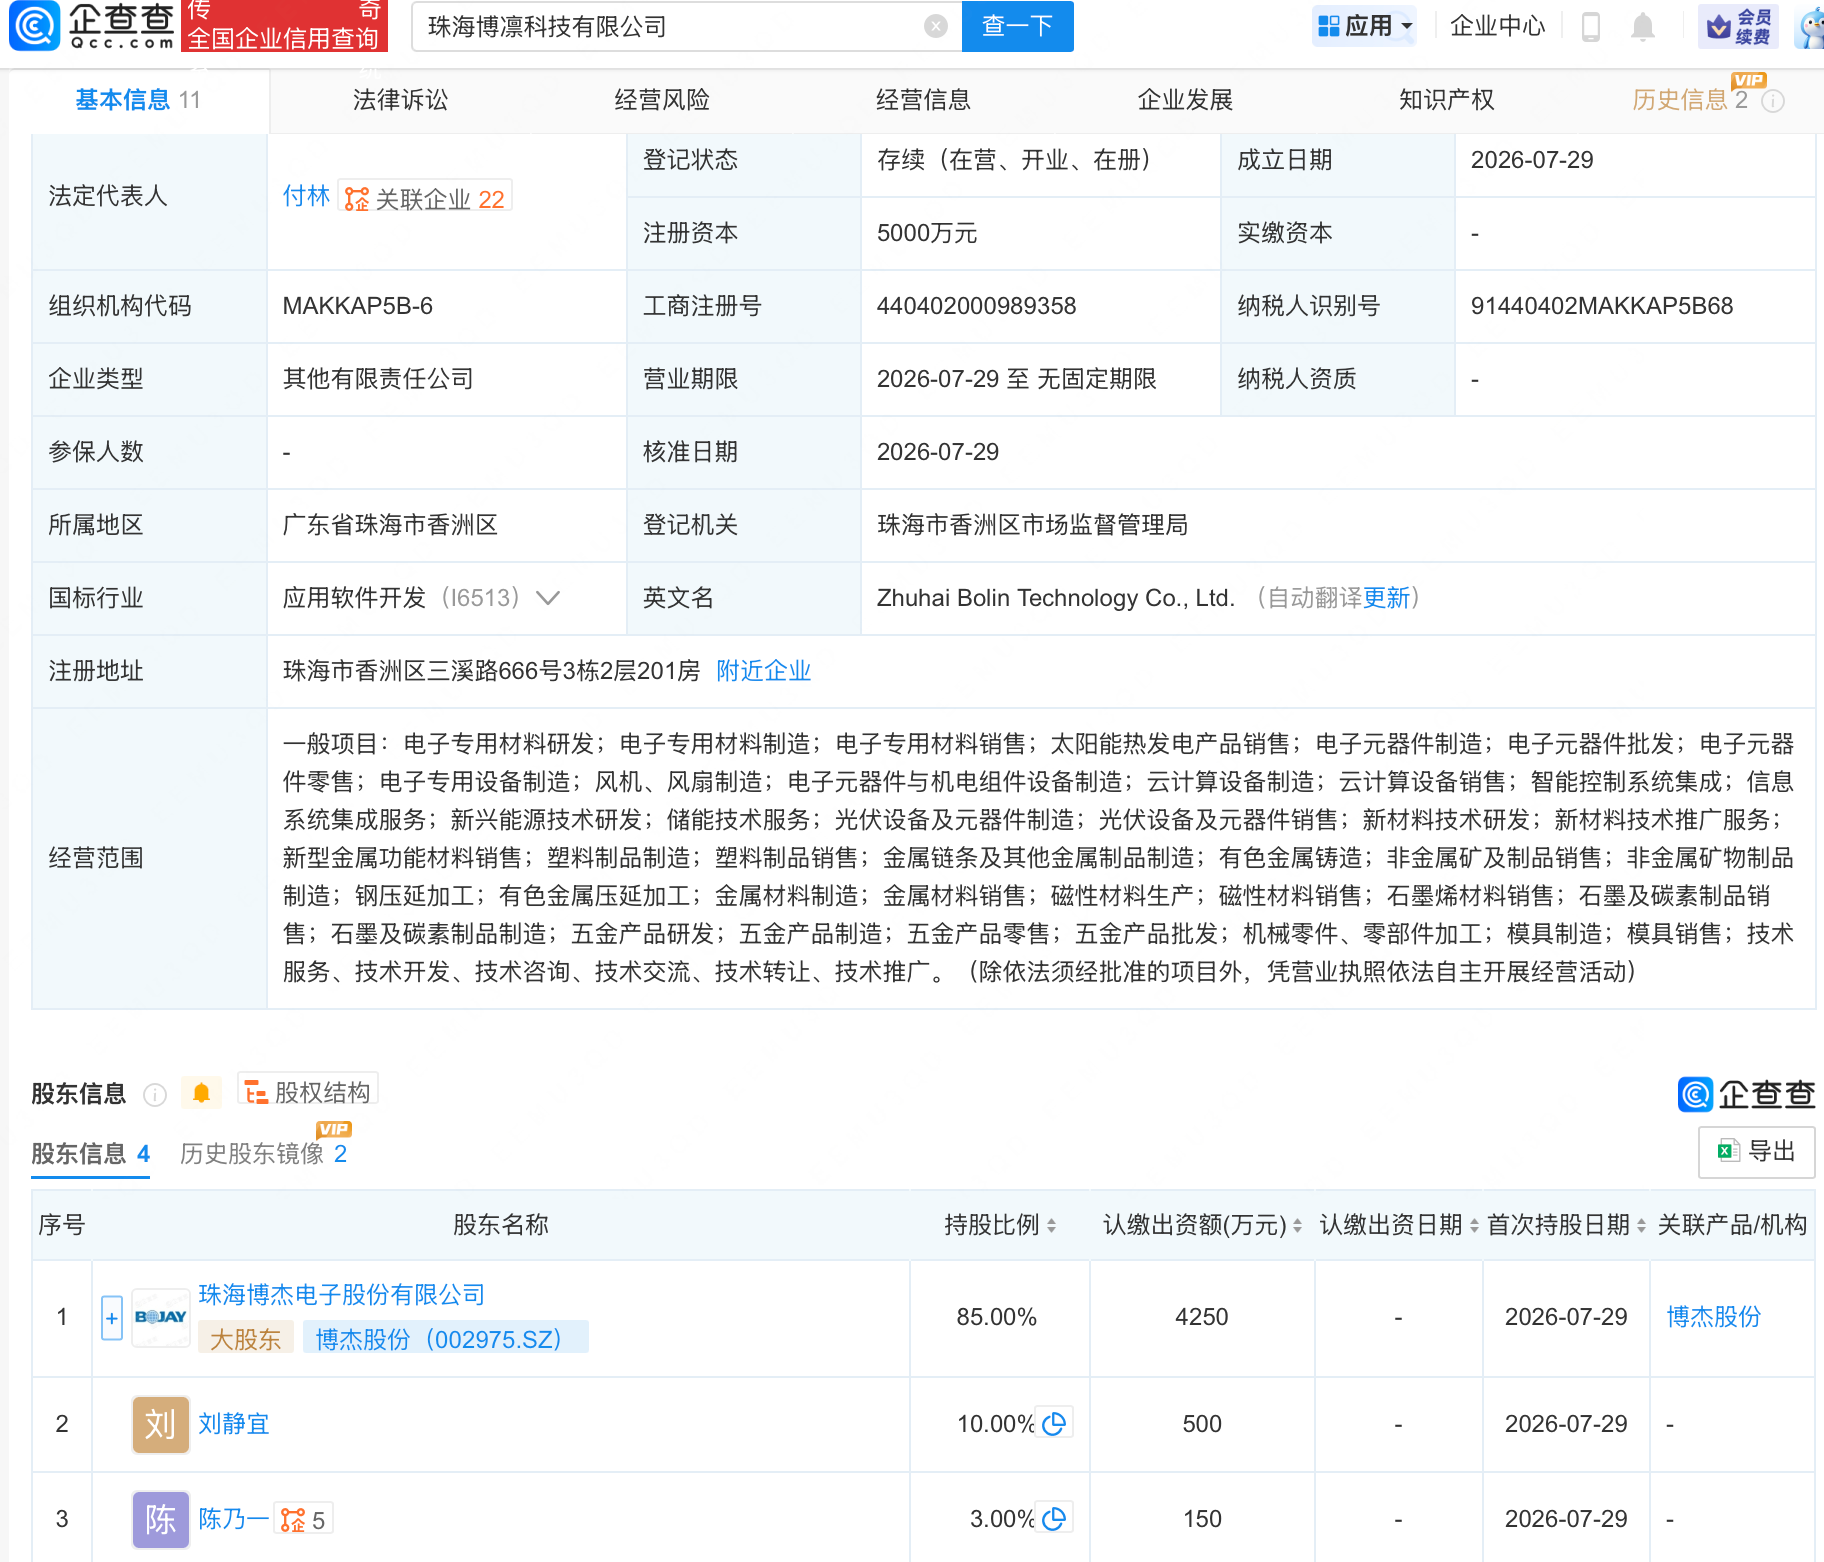
Task: Expand the 国标行业 I6513 chevron
Action: point(547,598)
